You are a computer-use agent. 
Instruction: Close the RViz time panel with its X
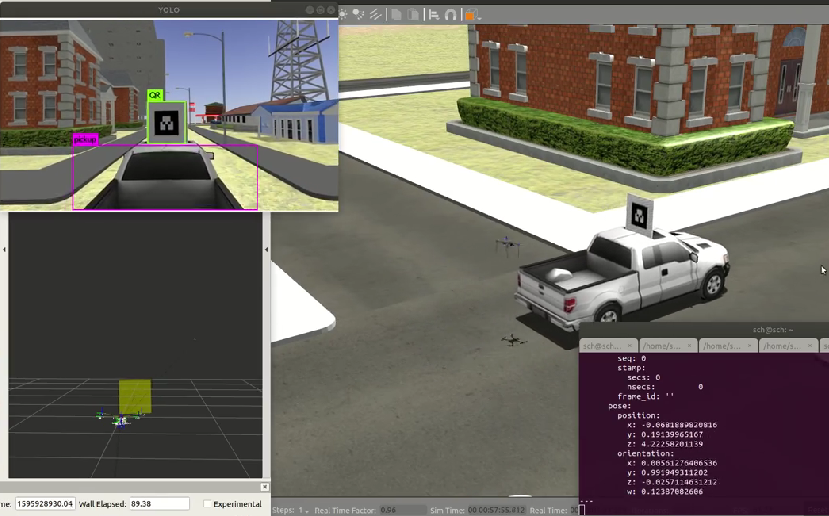pos(264,487)
